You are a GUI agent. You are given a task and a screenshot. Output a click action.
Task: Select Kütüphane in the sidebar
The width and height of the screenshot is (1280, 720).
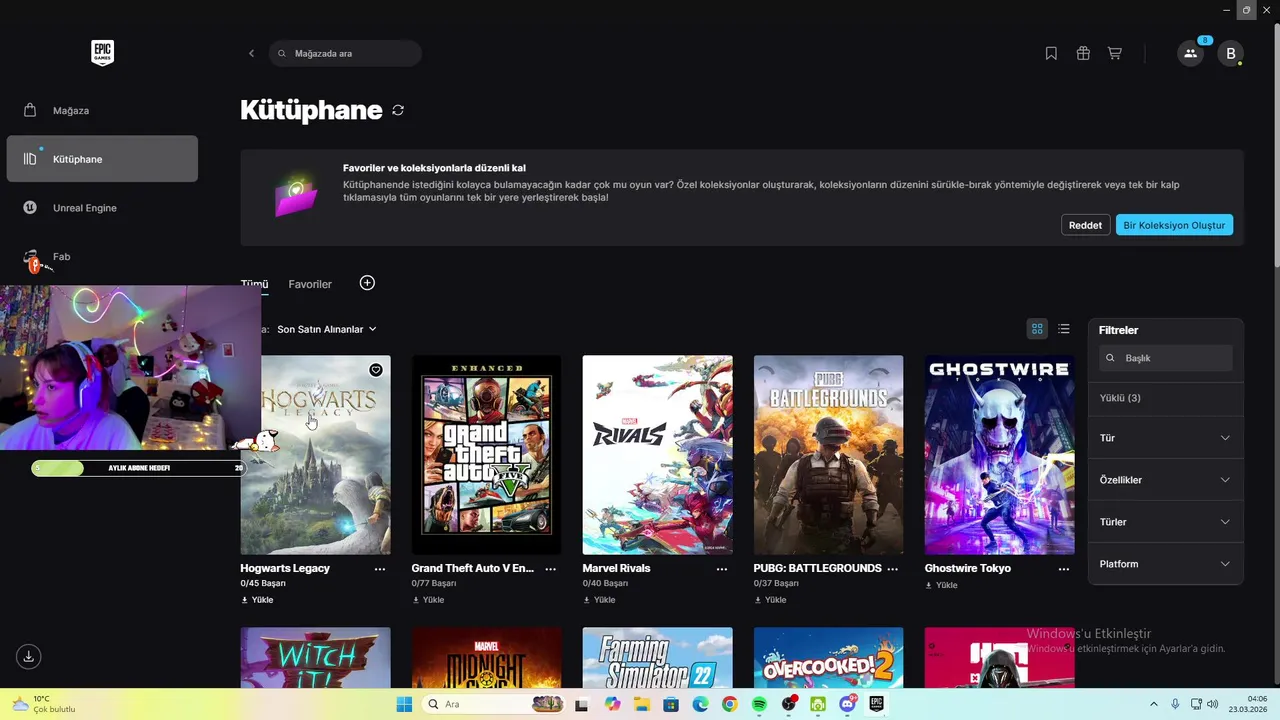(x=102, y=159)
